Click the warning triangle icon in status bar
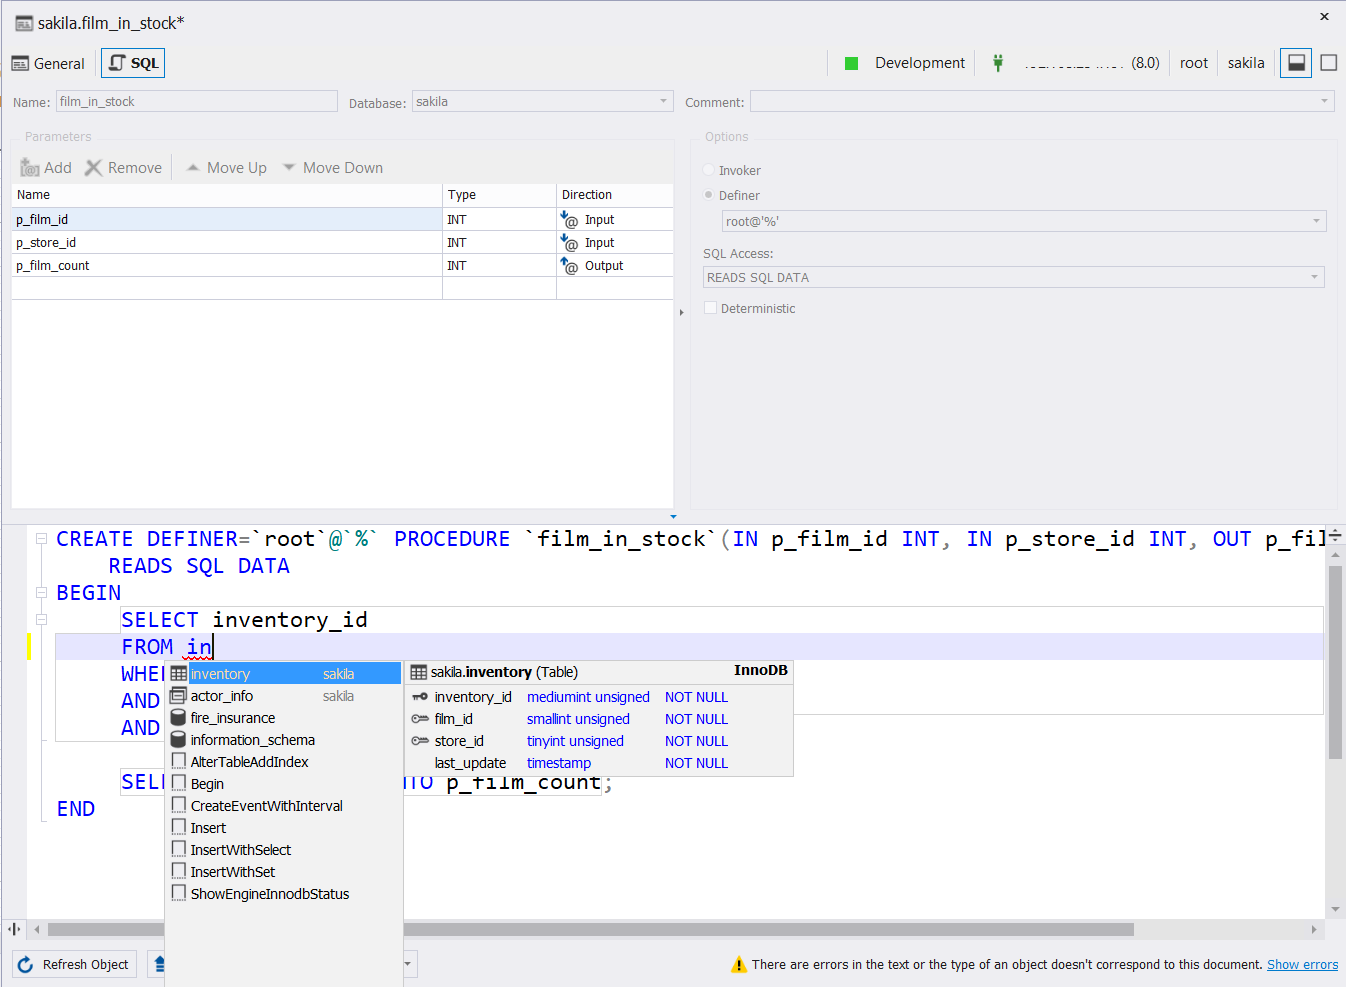 [739, 965]
